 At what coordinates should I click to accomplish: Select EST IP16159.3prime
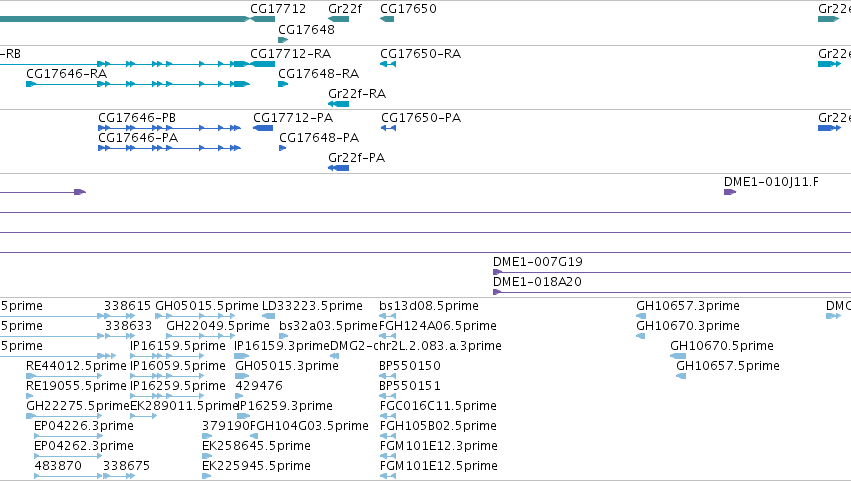(282, 346)
